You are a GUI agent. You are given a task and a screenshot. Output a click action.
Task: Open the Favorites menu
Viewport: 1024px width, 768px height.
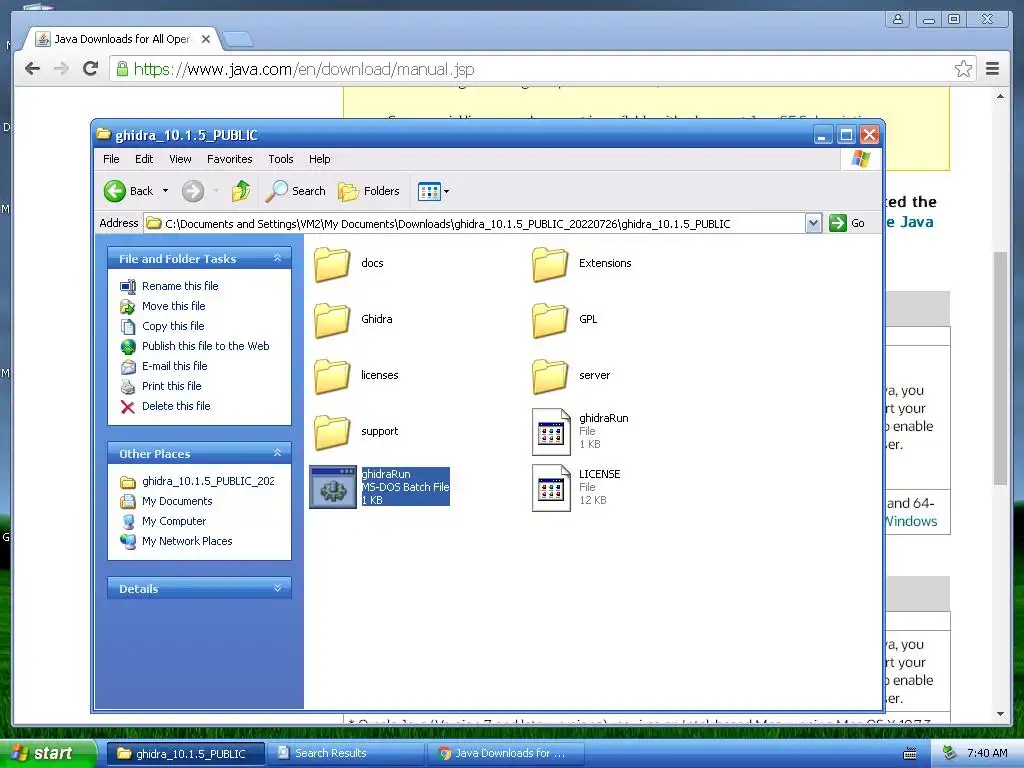click(x=229, y=159)
